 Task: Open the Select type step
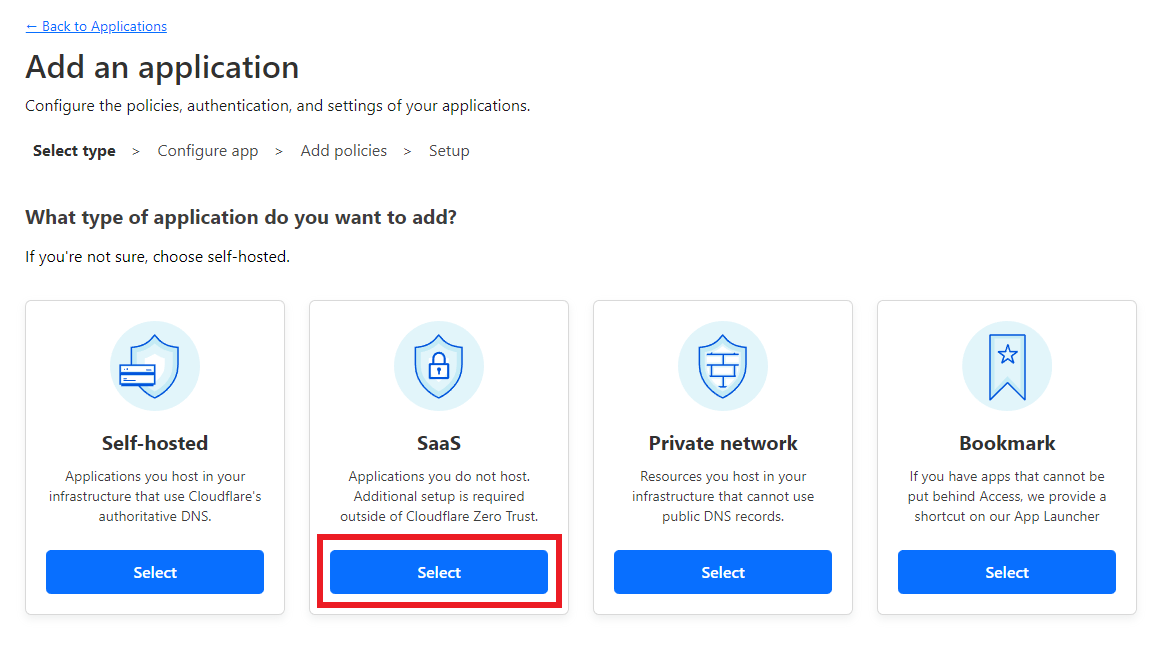coord(74,150)
